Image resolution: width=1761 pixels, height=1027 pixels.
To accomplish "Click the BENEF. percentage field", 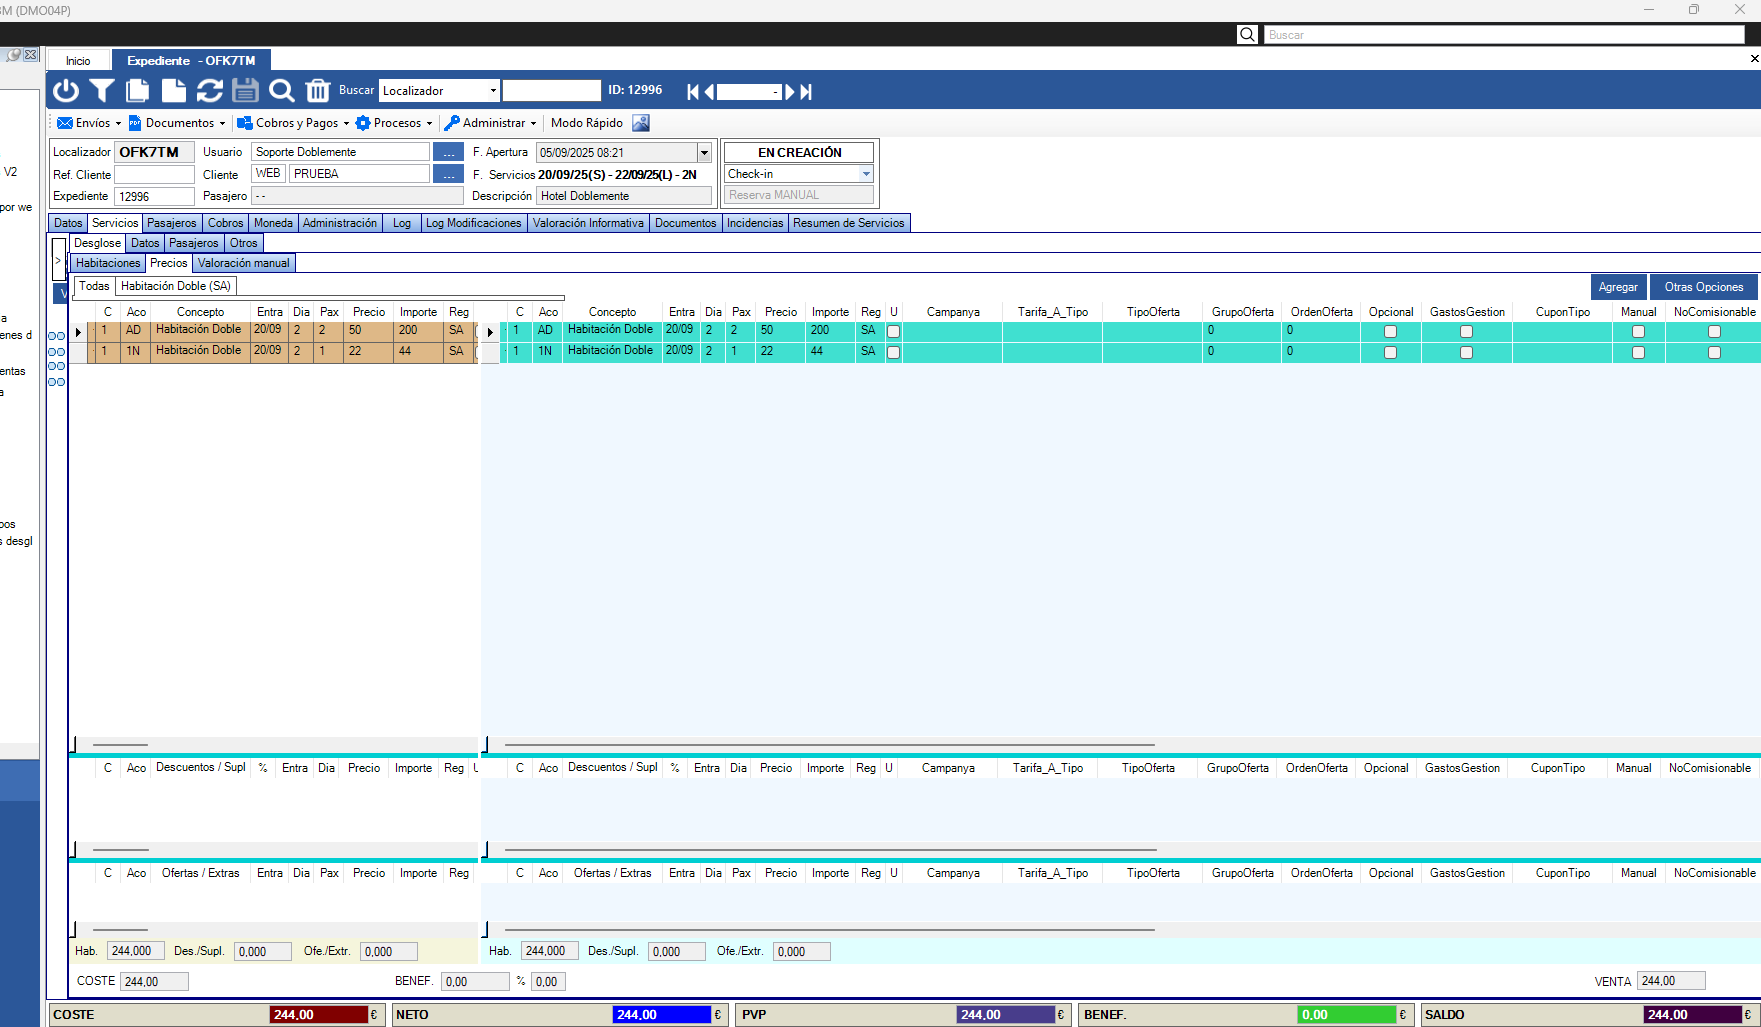I will coord(548,982).
